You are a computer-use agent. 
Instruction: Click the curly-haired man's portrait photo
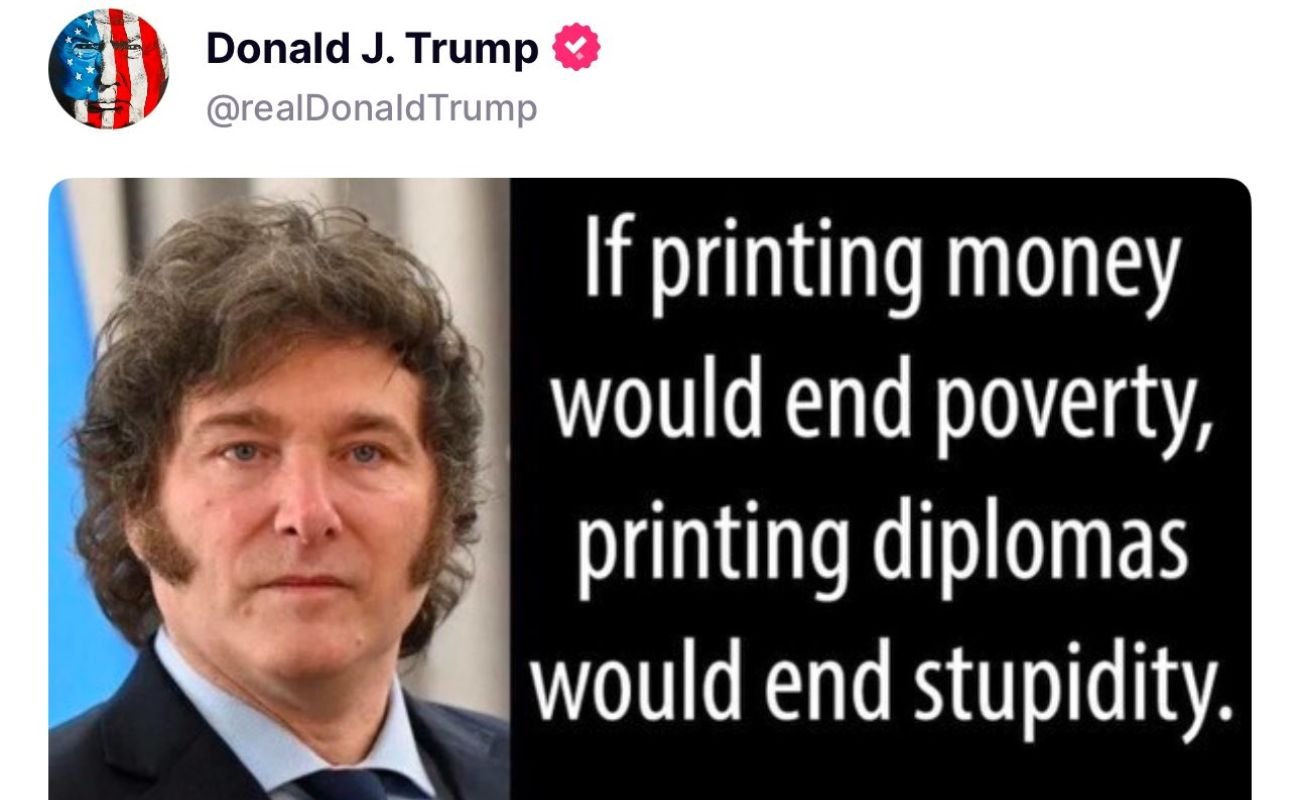click(279, 489)
